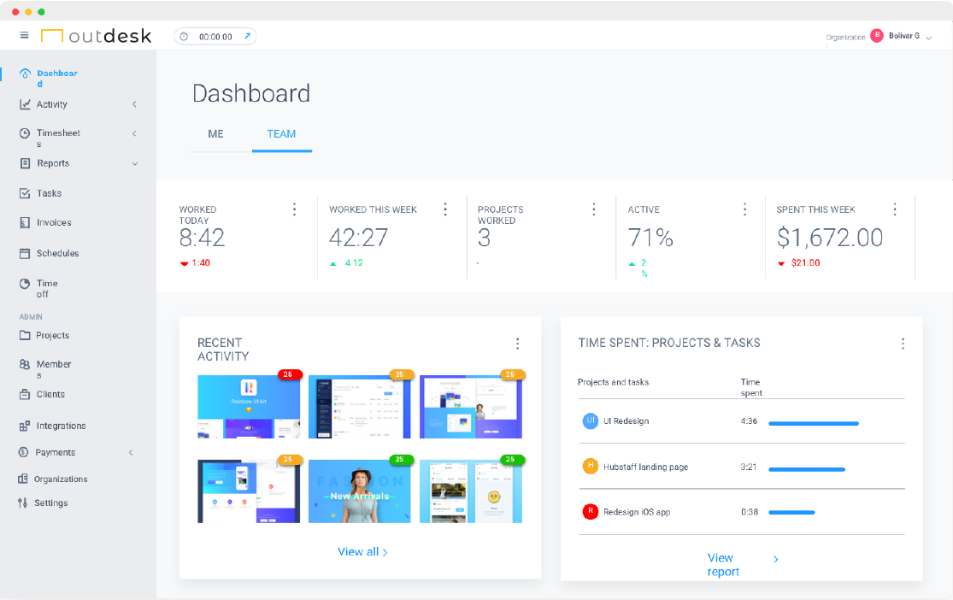Open Worked Today card options menu
The width and height of the screenshot is (953, 600).
(x=294, y=209)
